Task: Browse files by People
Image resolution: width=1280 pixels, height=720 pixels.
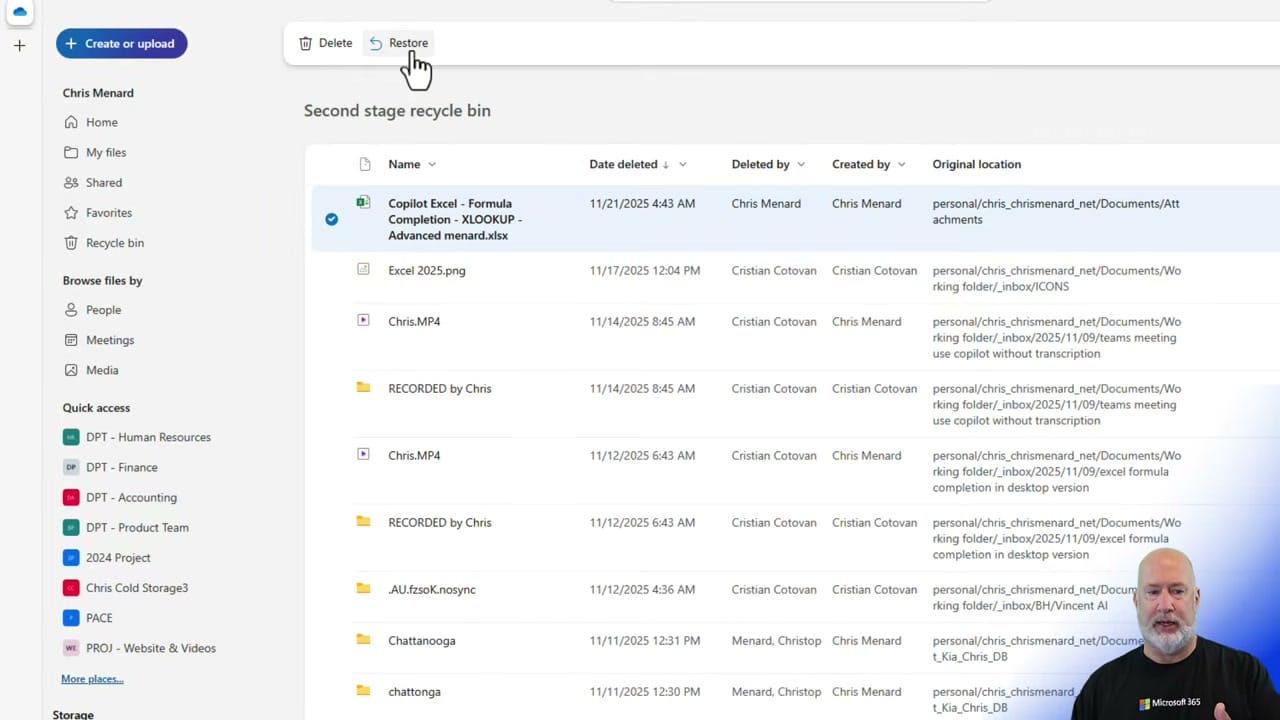Action: point(103,310)
